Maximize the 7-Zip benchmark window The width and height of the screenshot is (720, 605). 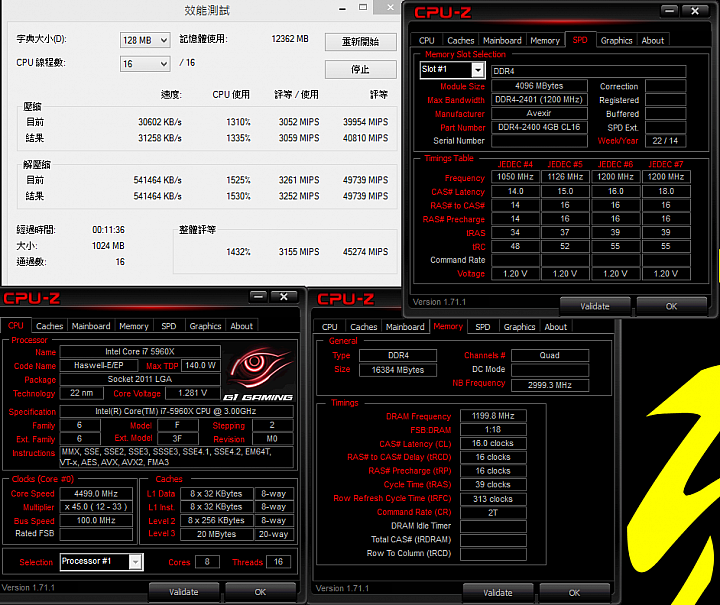(363, 7)
